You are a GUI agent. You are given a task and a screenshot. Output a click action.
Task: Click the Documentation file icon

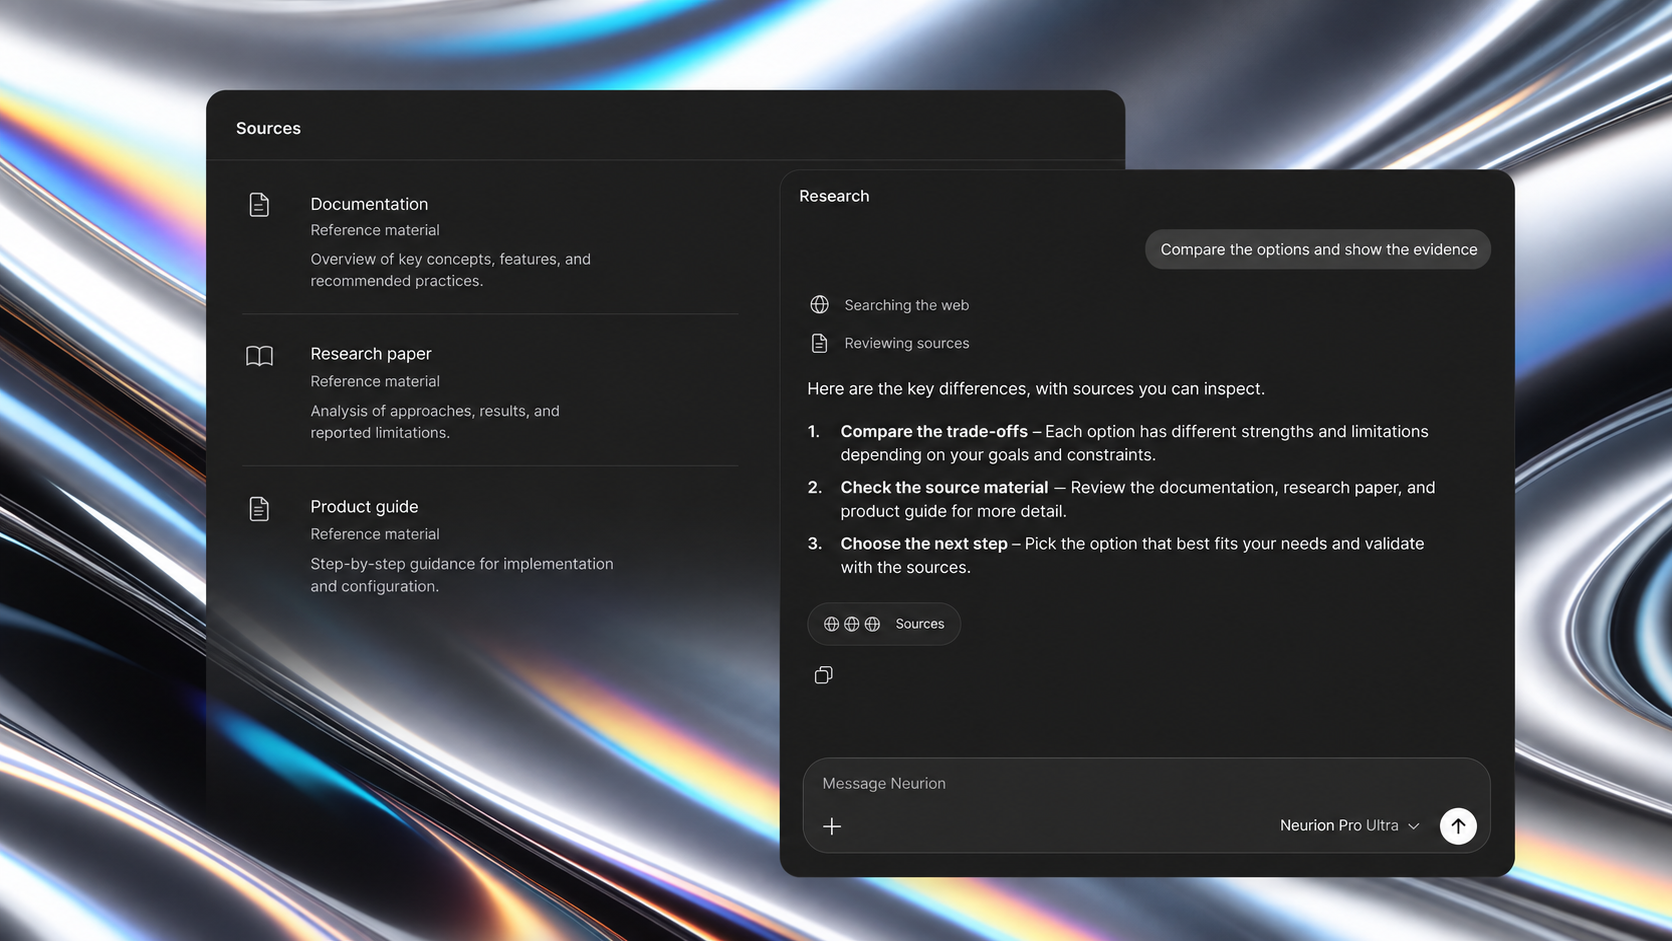(x=259, y=205)
